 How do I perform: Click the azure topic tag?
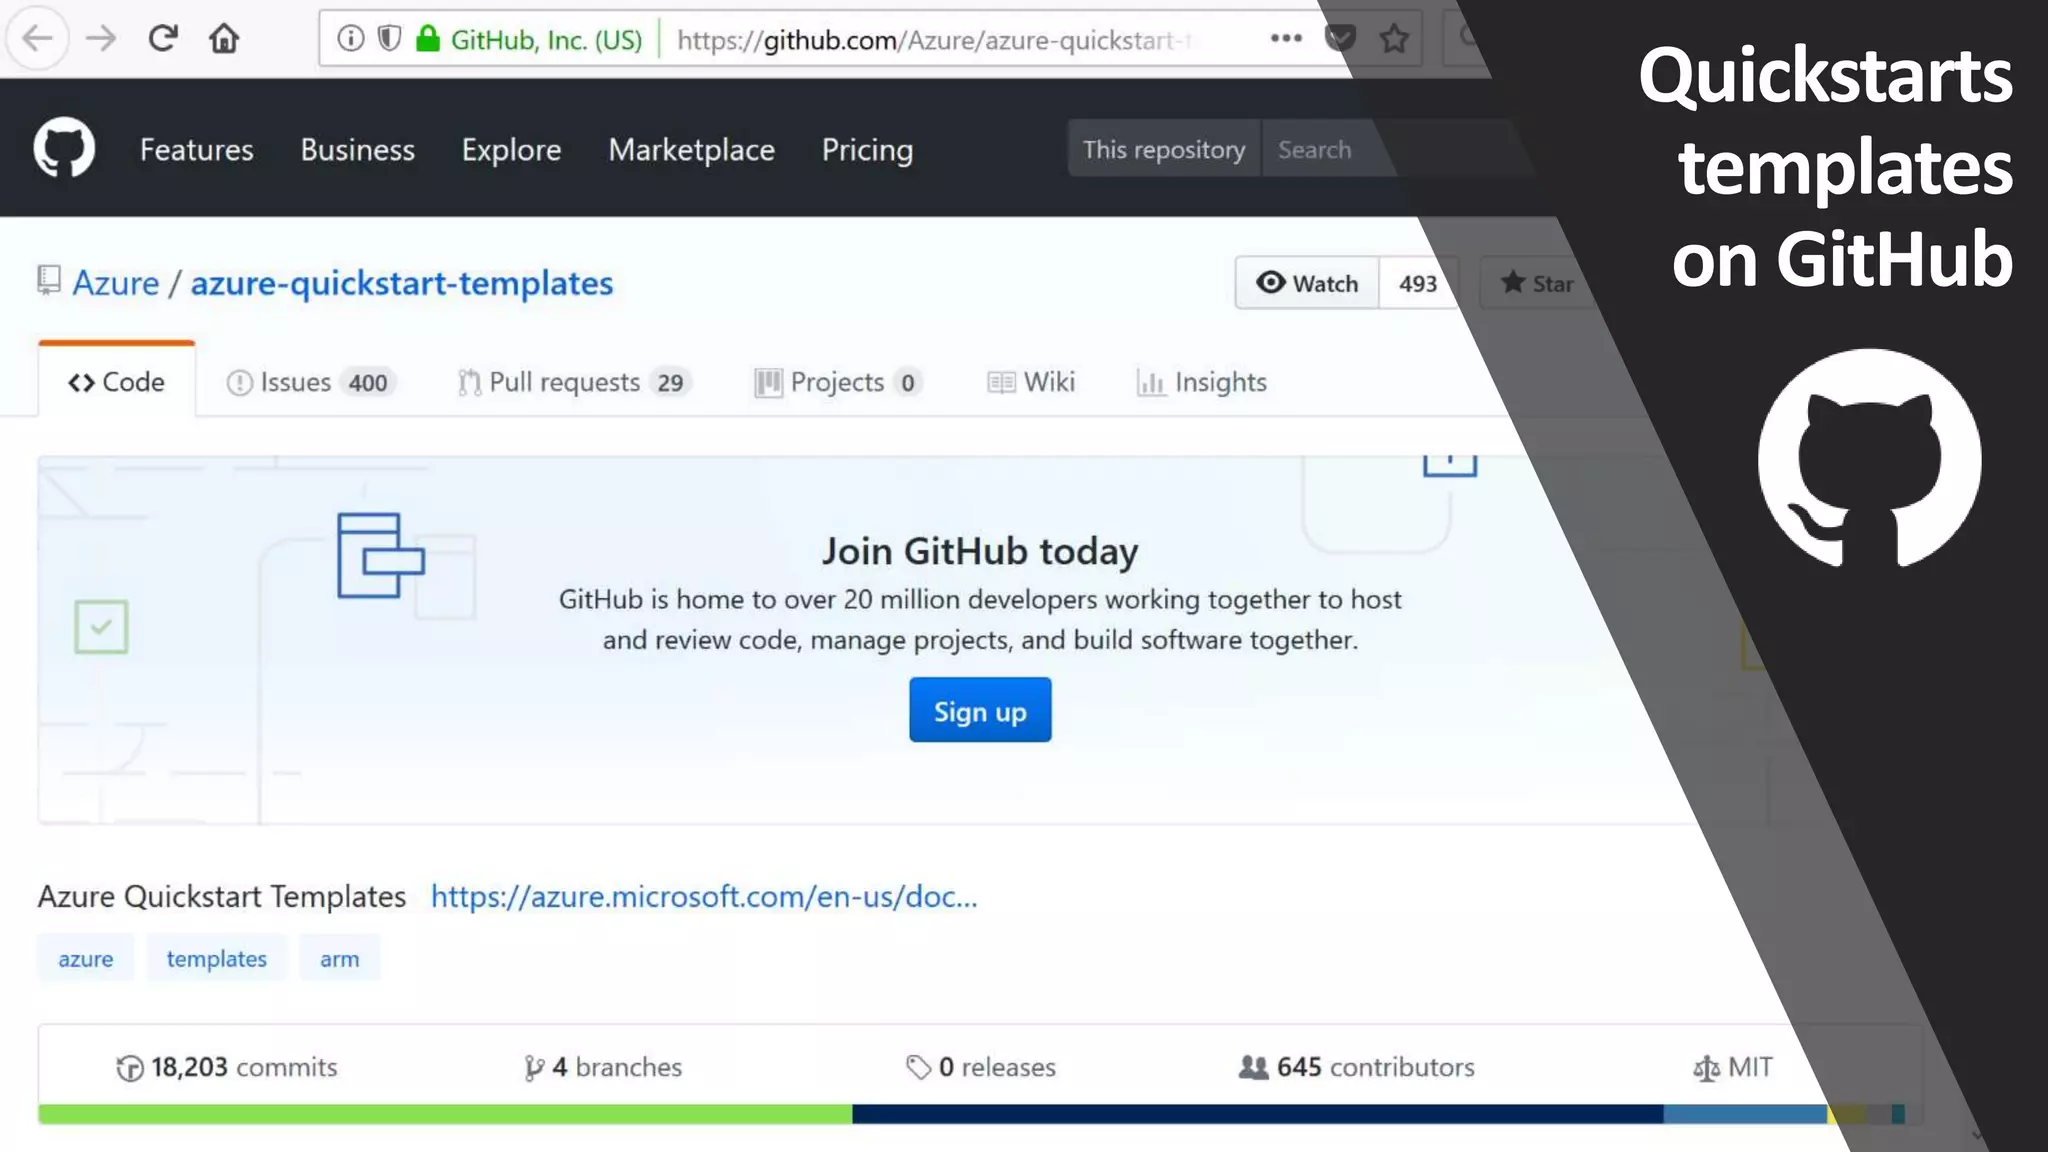coord(86,958)
